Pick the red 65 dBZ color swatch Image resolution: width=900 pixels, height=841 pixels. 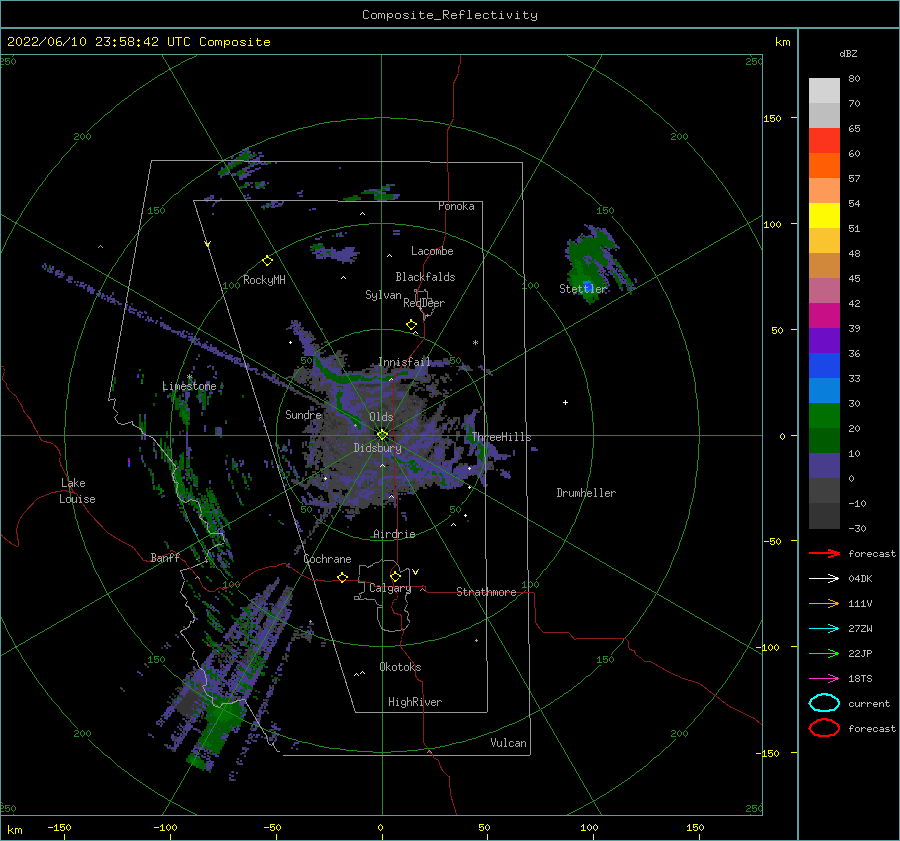824,141
